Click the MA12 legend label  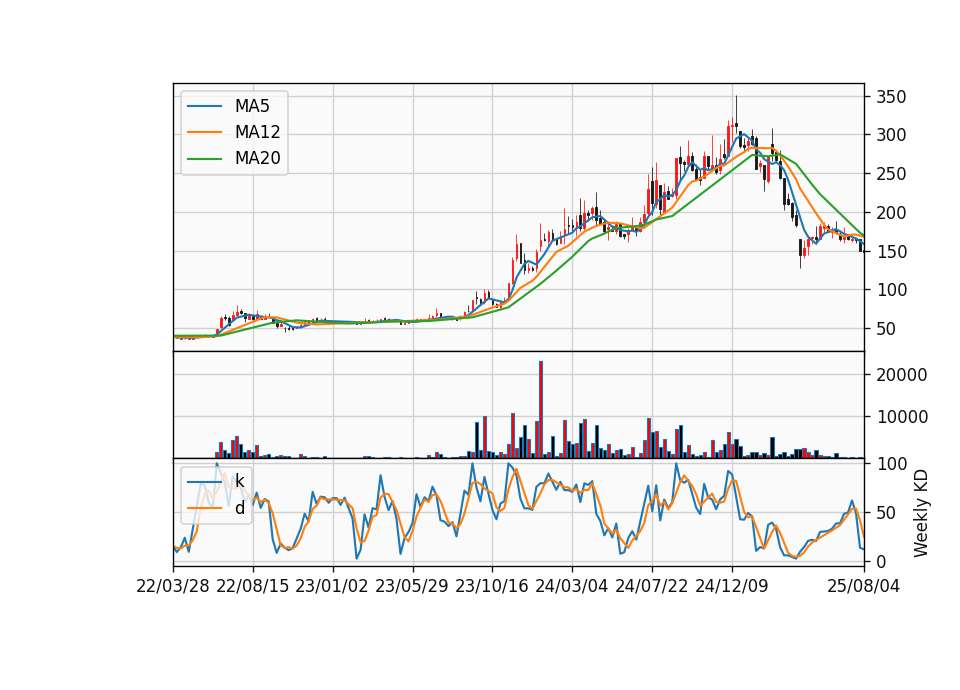[x=257, y=132]
